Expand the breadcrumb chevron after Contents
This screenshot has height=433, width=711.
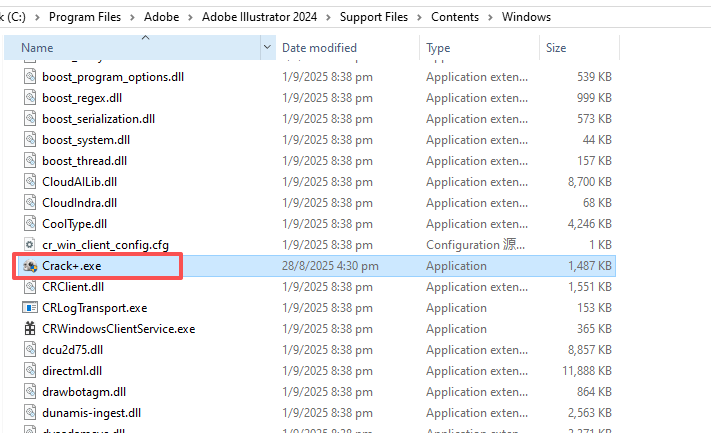tap(491, 17)
